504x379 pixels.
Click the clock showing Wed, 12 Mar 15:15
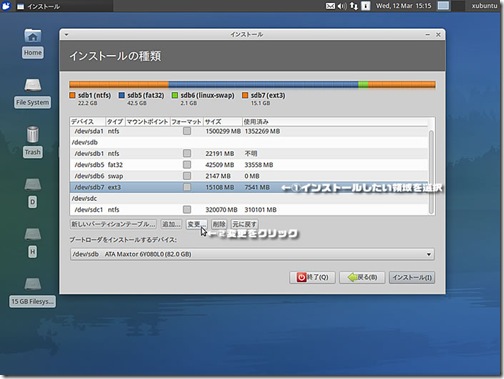[404, 6]
